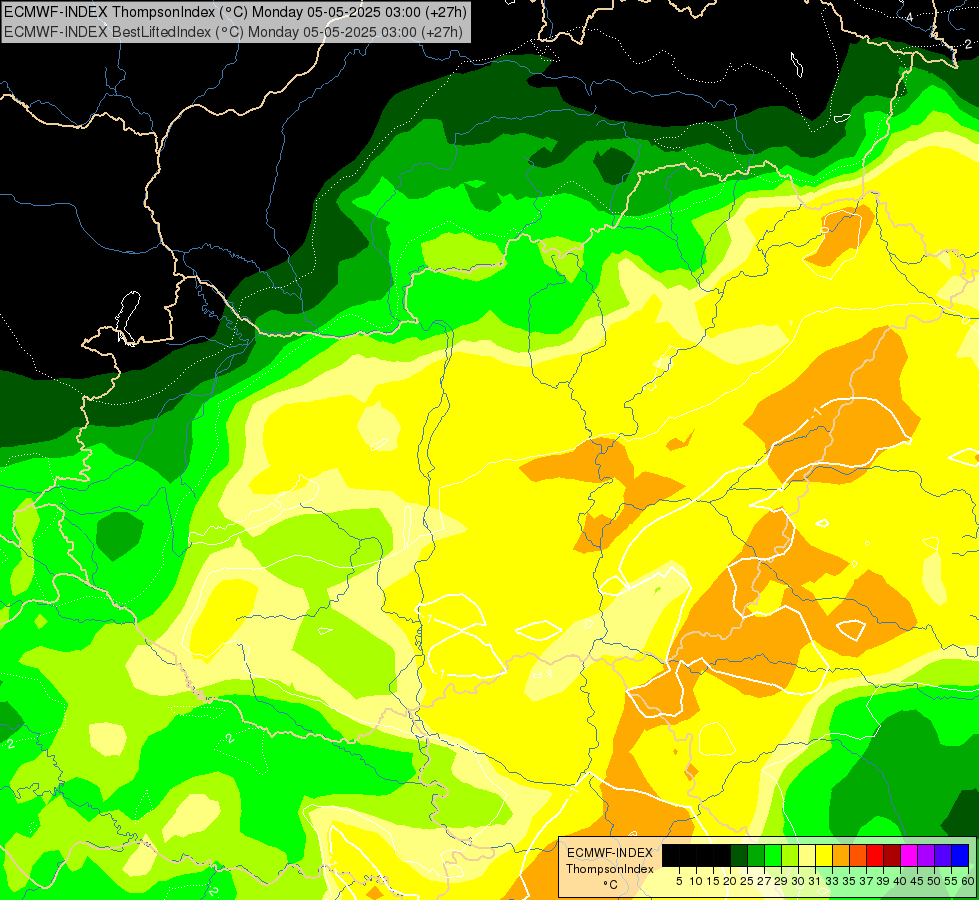Select the bright yellow 31-33 legend swatch
The height and width of the screenshot is (900, 979).
pos(824,855)
